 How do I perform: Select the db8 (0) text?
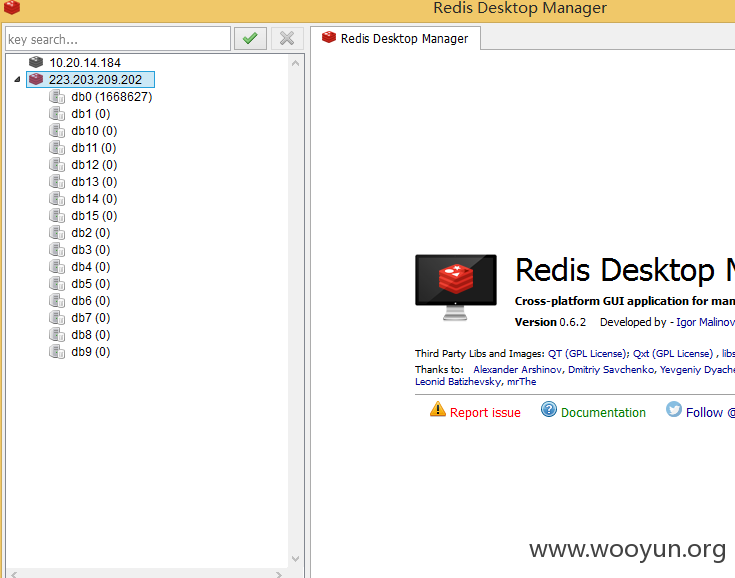[90, 335]
